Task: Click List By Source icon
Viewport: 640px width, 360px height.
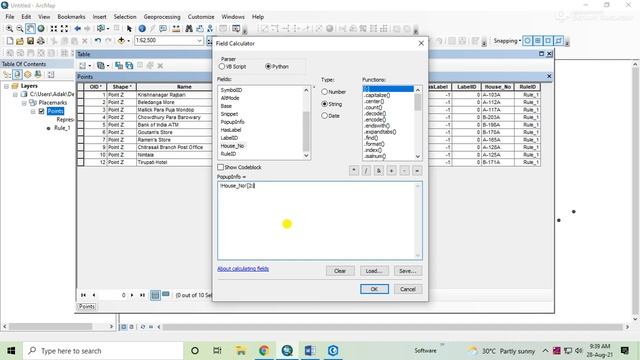Action: click(17, 74)
